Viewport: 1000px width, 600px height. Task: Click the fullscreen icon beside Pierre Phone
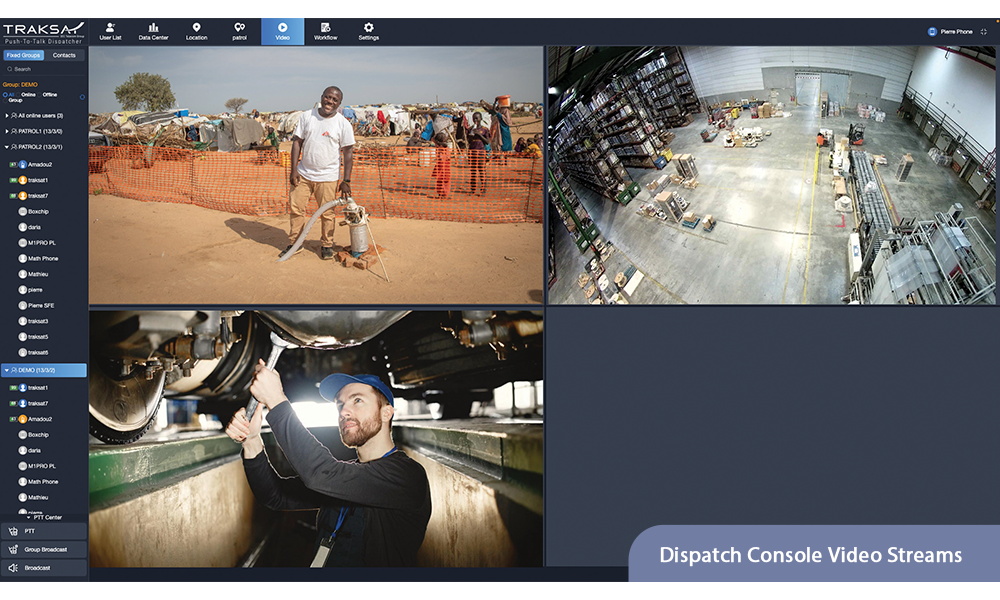[x=984, y=32]
